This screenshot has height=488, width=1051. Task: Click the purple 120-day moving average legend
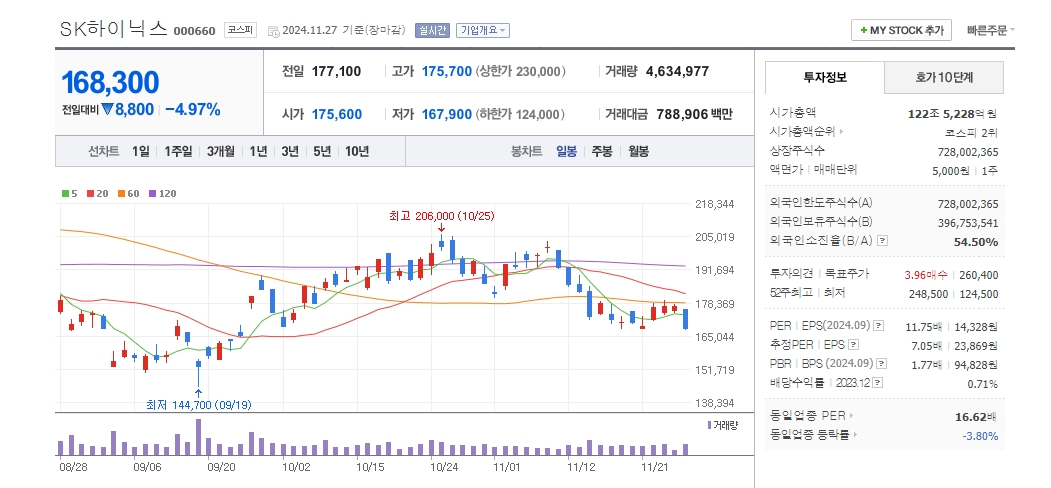point(162,194)
